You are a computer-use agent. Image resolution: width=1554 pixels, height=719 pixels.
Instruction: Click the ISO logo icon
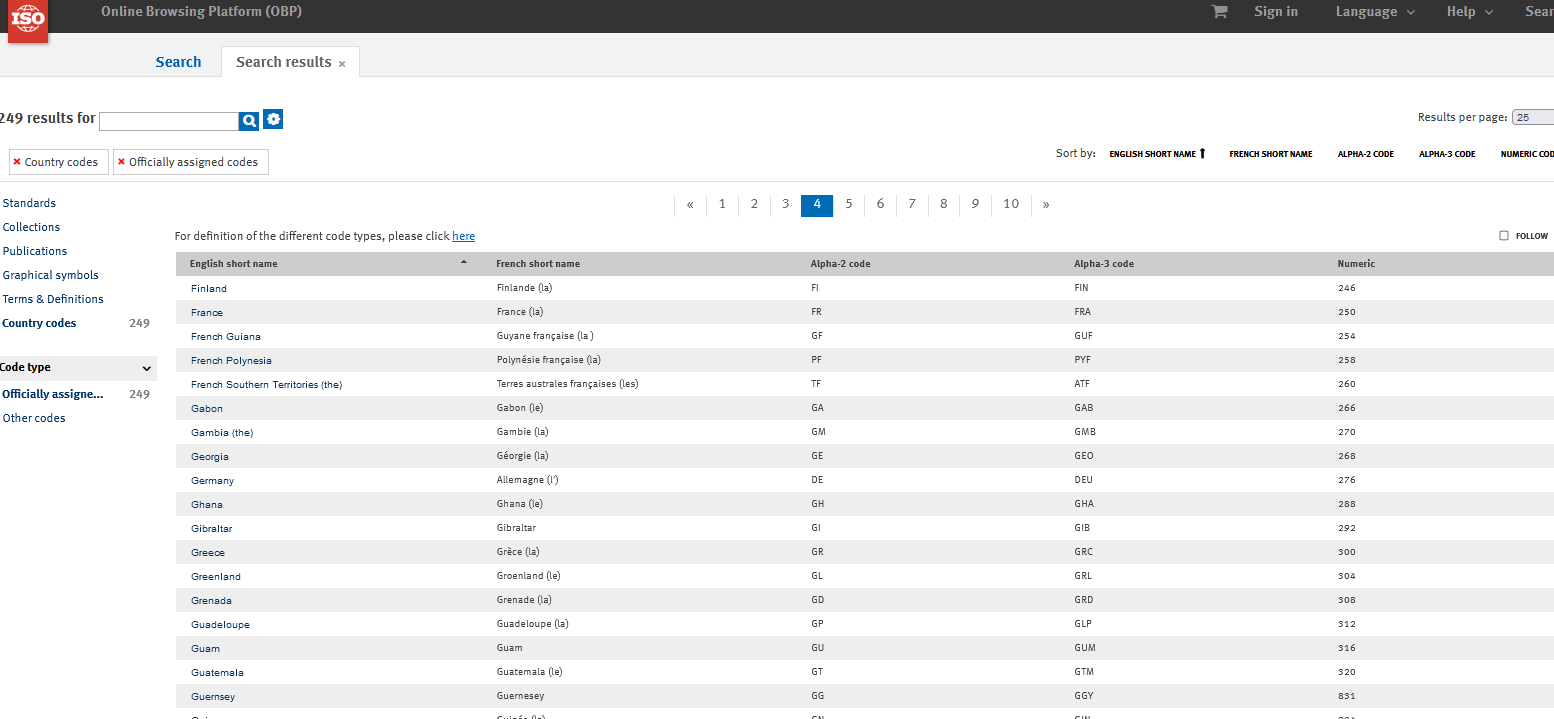[x=28, y=20]
